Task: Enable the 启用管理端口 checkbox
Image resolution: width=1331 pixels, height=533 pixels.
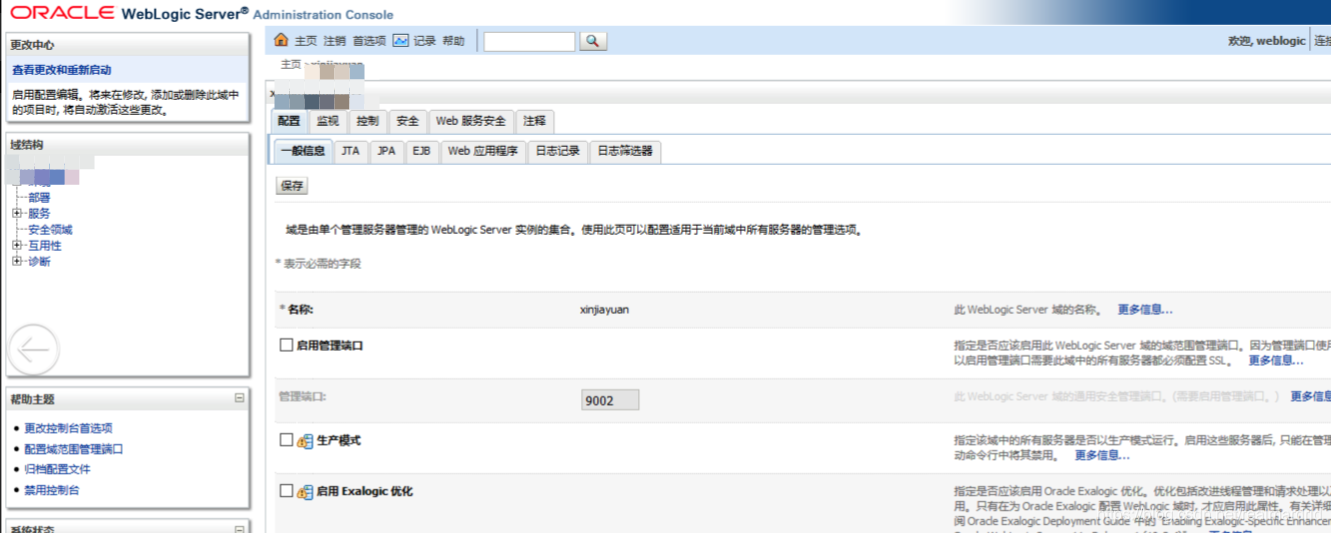Action: click(x=286, y=345)
